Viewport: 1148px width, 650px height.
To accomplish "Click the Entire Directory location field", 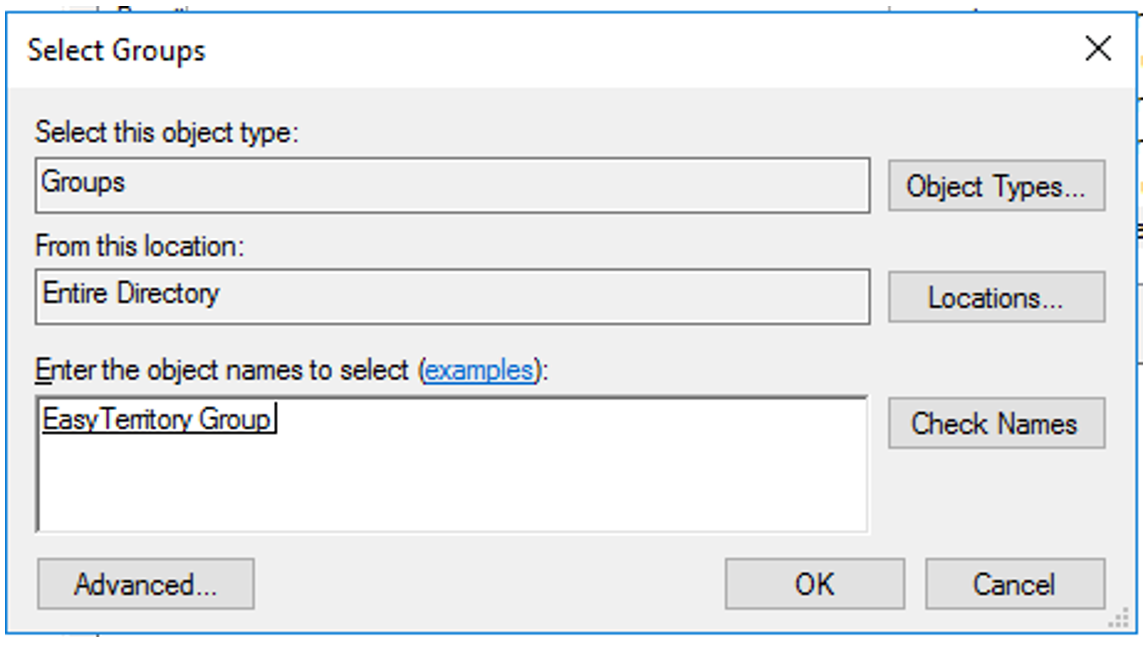I will point(452,296).
